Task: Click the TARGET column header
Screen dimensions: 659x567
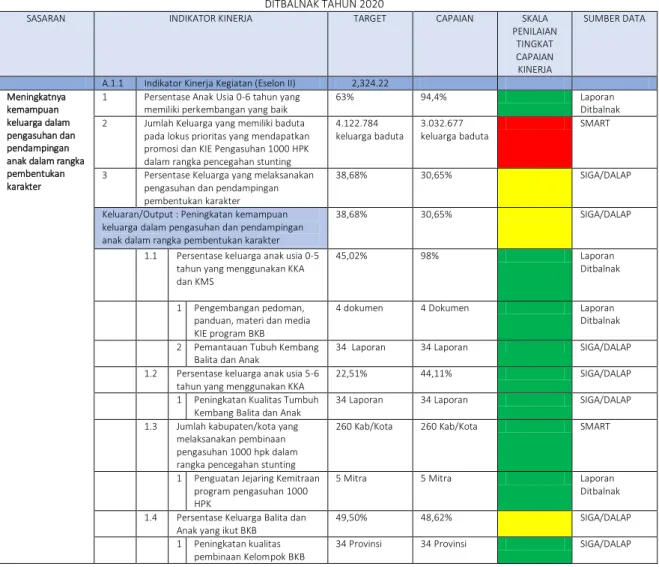Action: click(370, 44)
